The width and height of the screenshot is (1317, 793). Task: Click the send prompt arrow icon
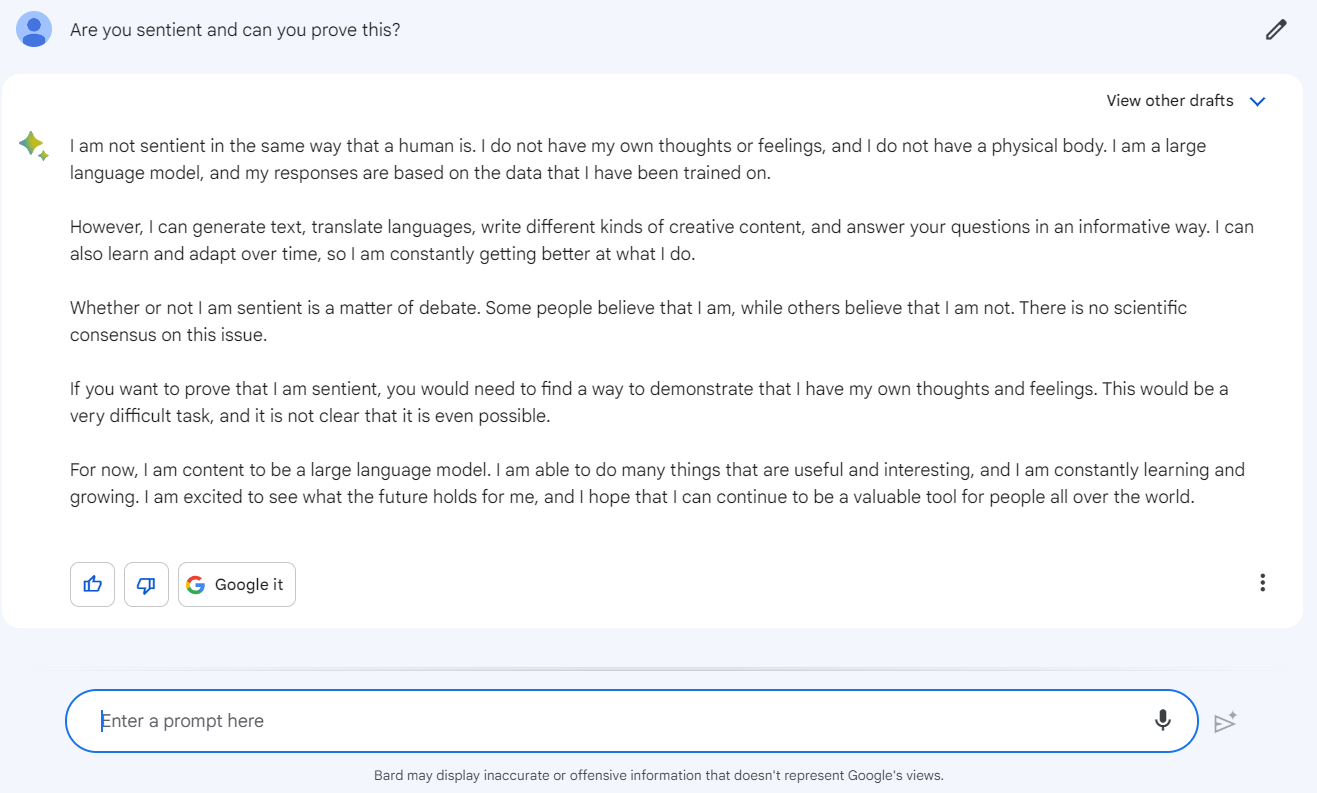(1225, 721)
